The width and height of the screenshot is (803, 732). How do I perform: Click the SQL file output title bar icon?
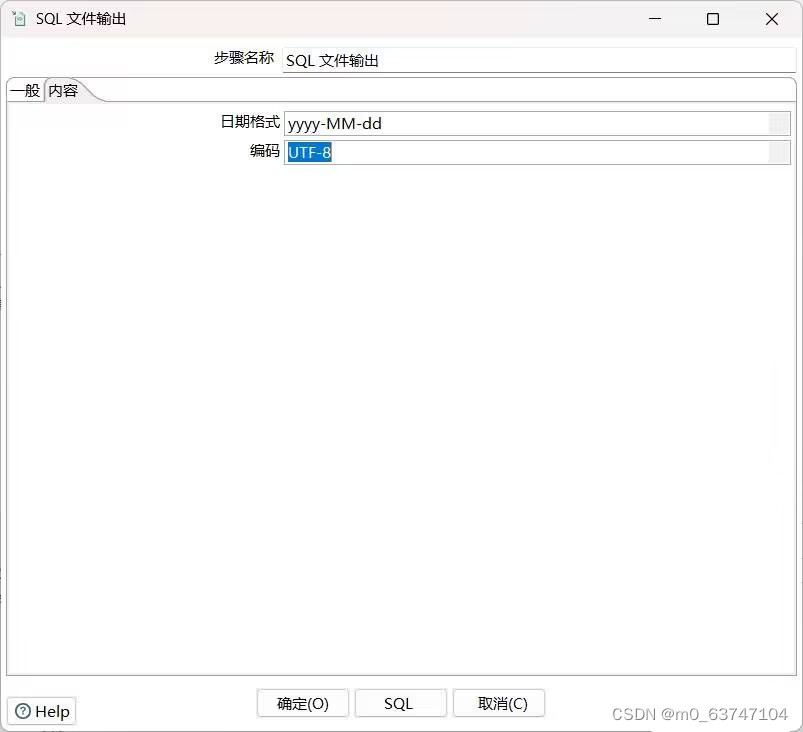coord(19,19)
